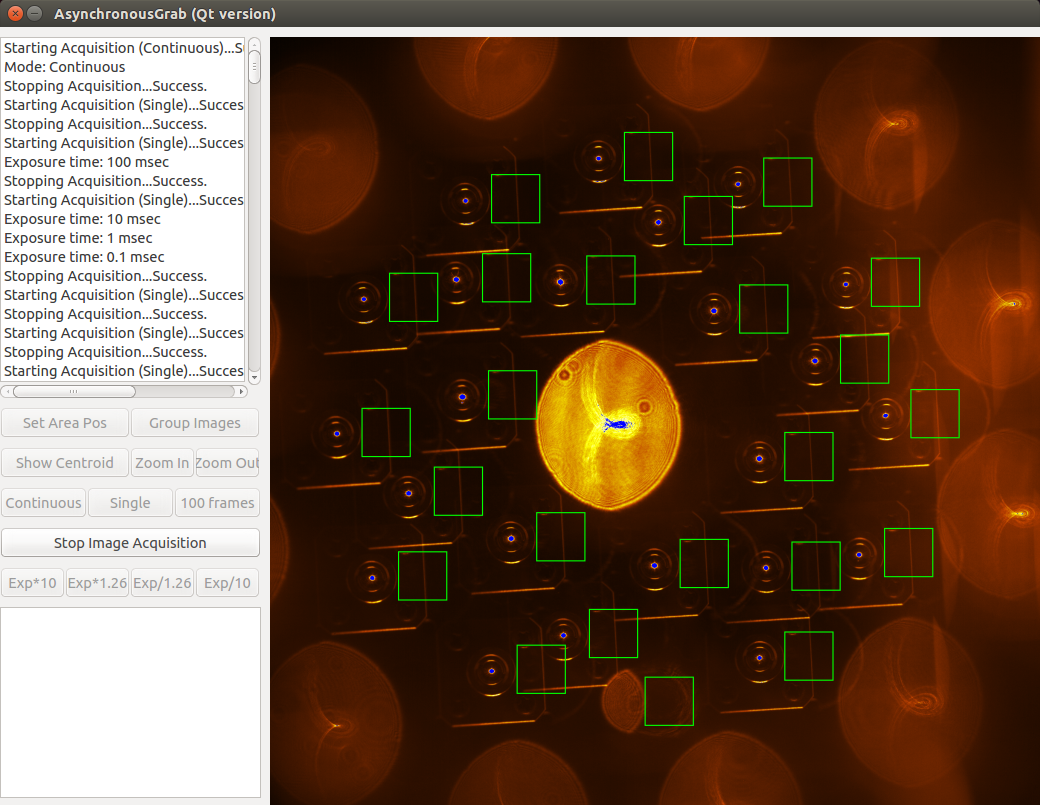Select log line 'Mode: Continuous'

(x=64, y=67)
